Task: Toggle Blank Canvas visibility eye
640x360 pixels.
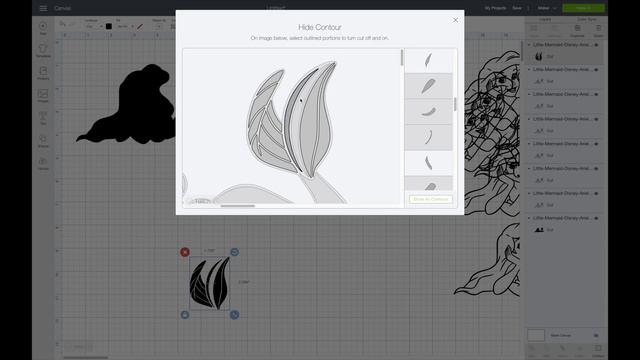Action: (596, 335)
